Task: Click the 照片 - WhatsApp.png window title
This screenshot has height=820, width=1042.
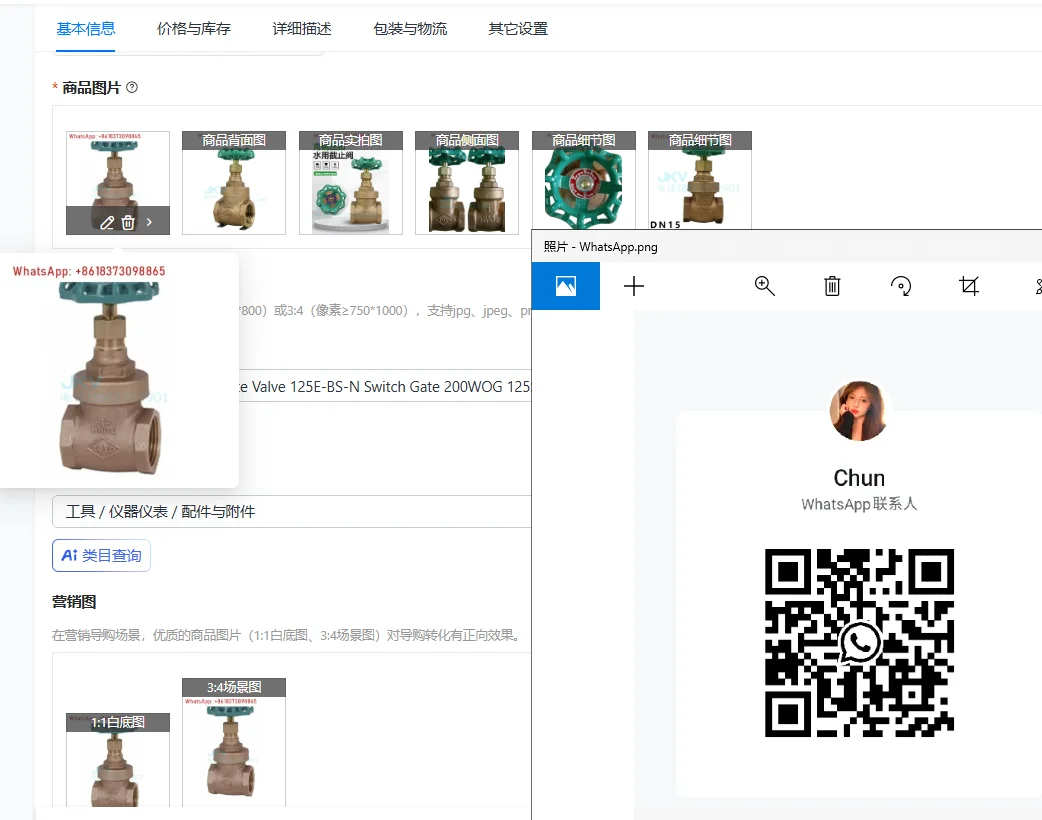Action: 601,247
